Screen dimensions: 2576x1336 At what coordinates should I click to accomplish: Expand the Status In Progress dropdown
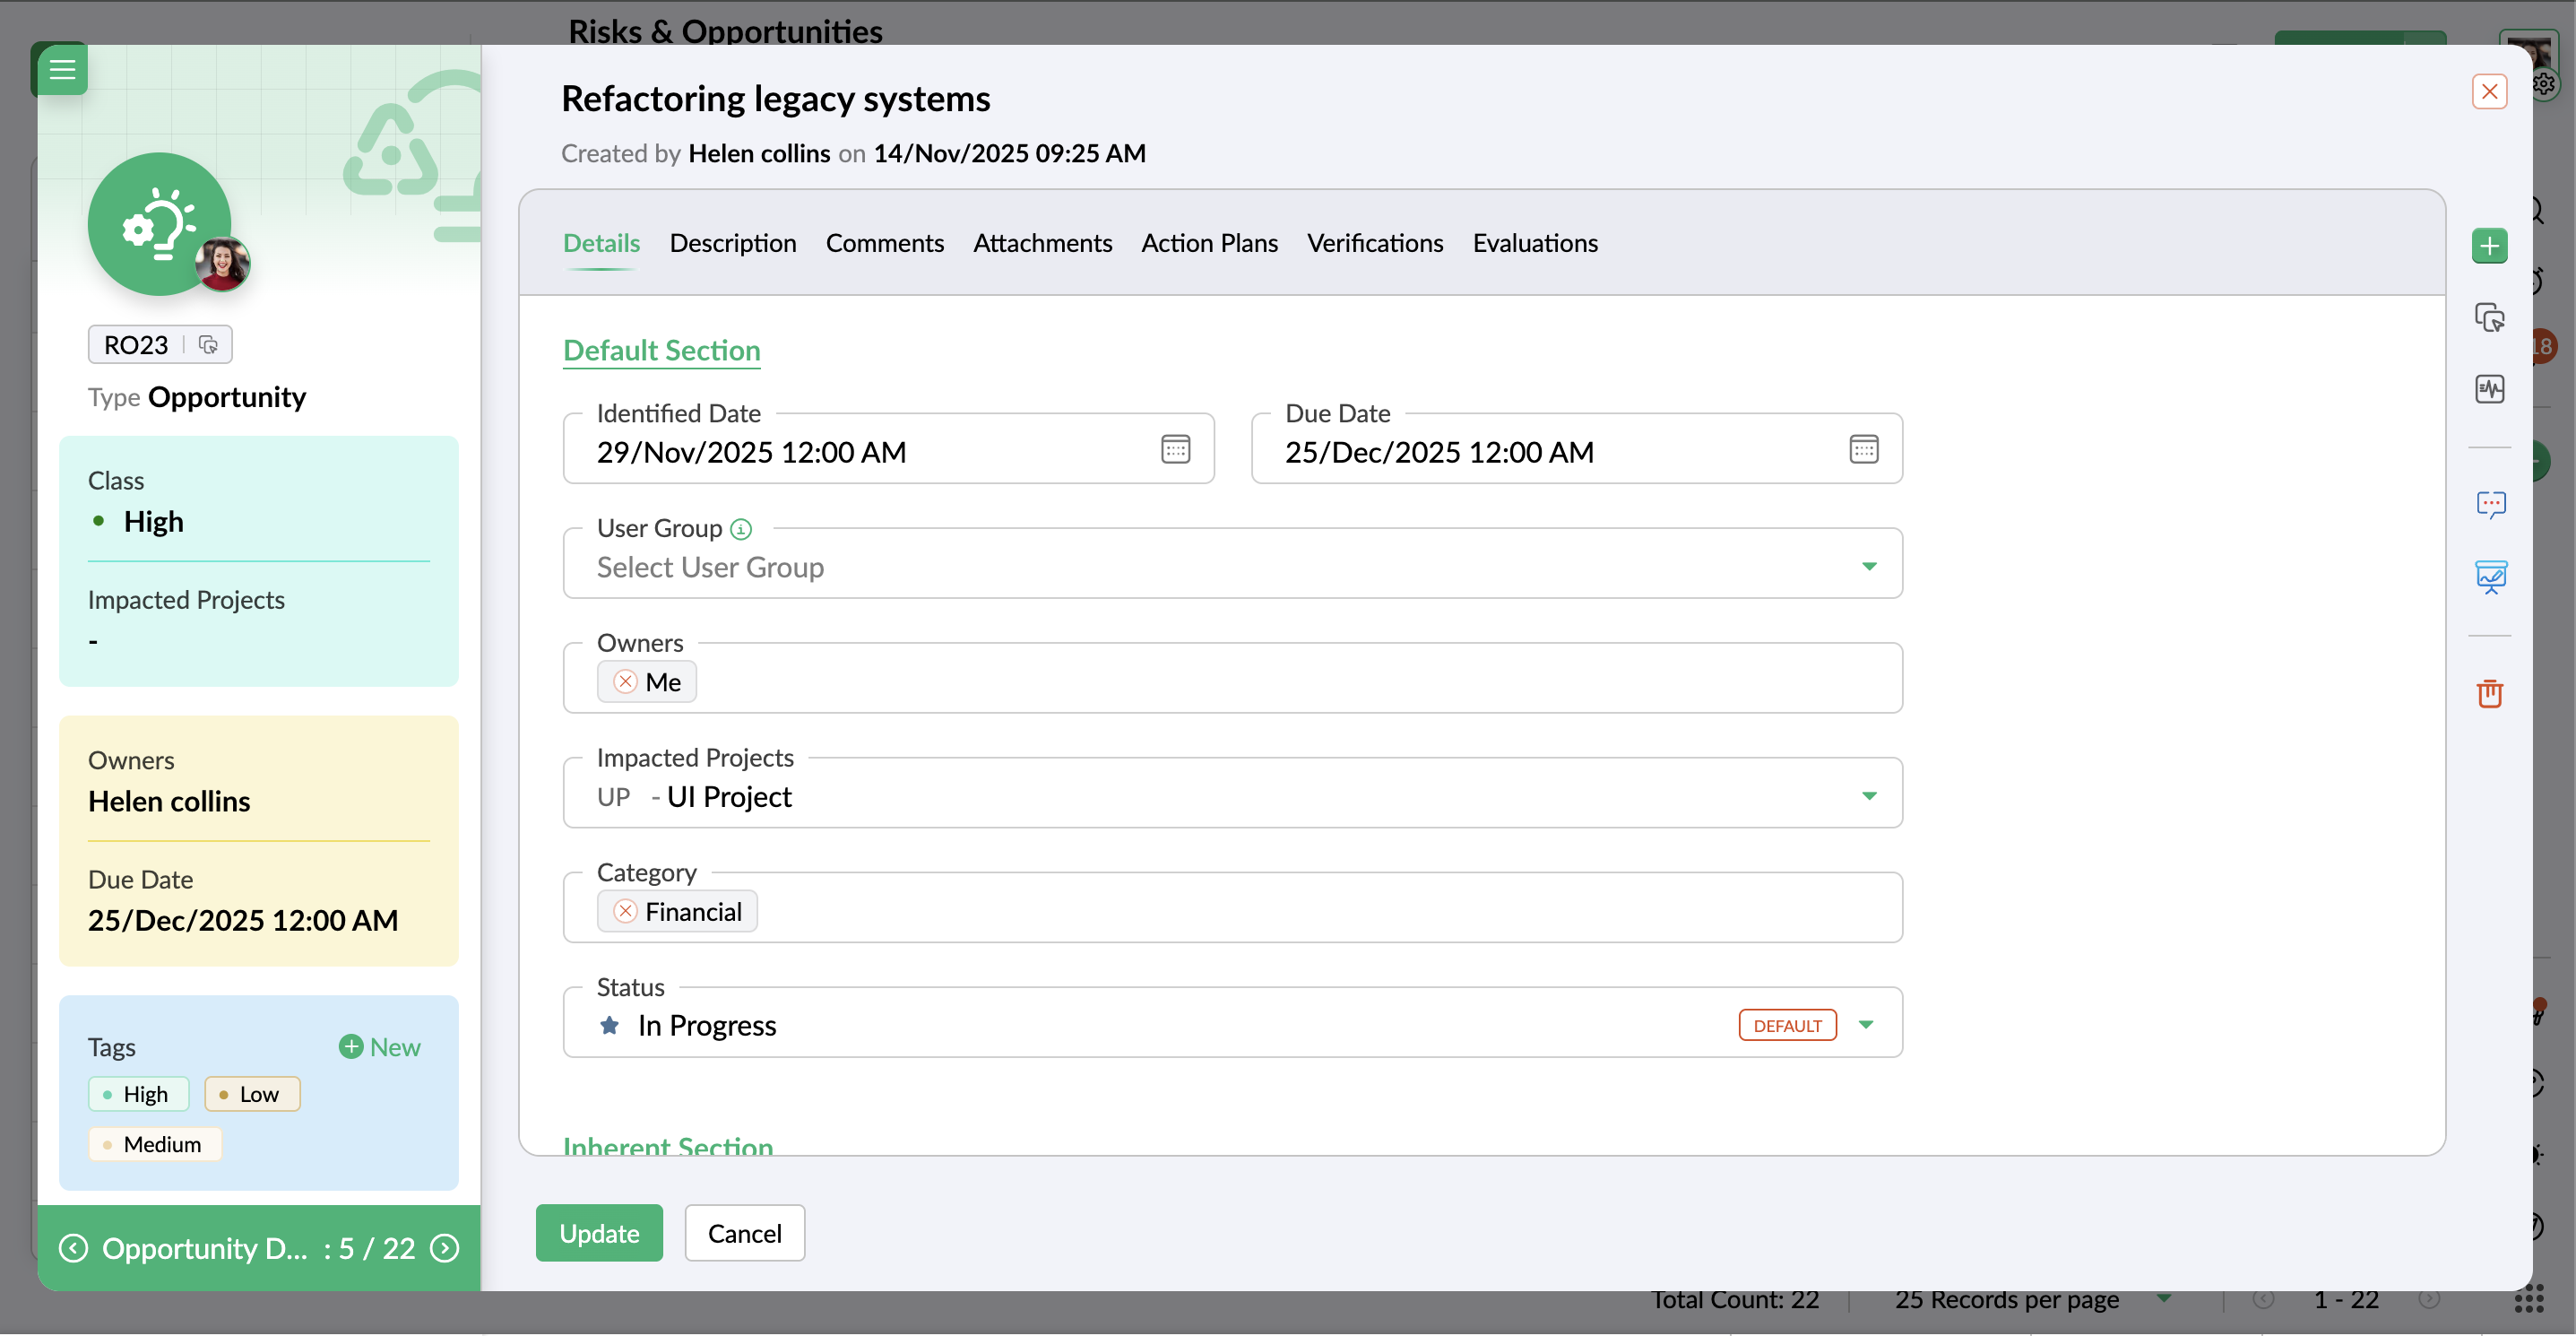[x=1865, y=1025]
